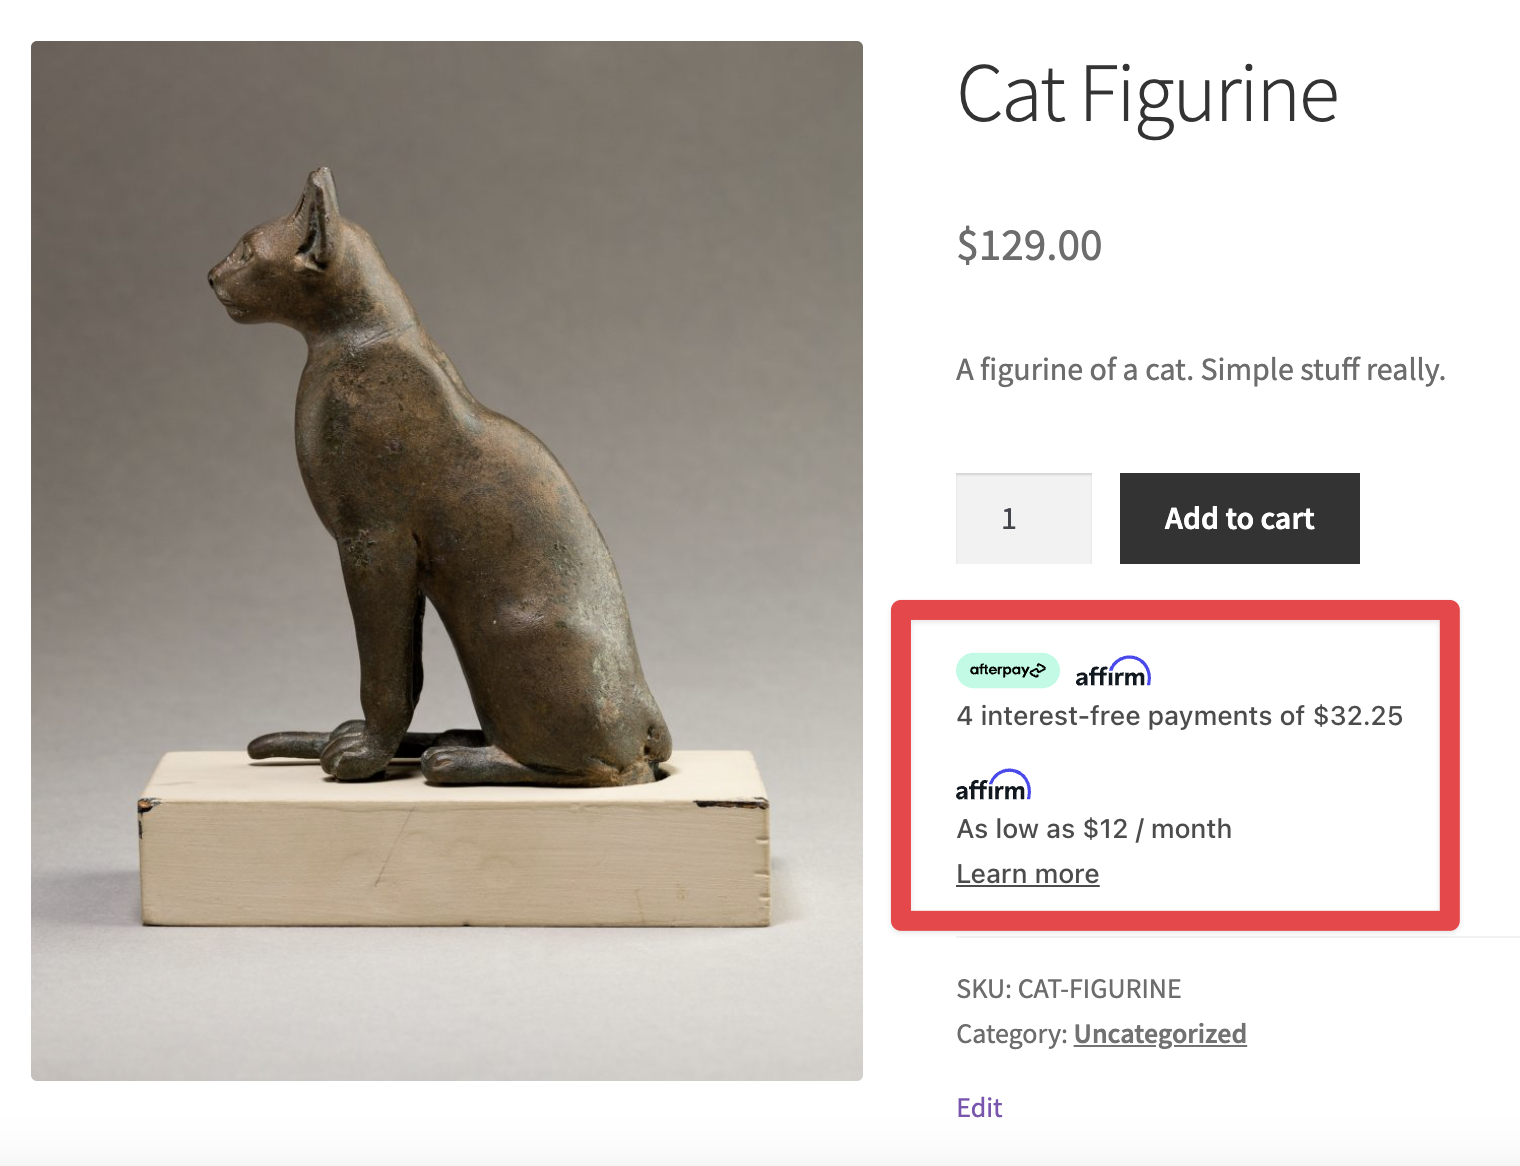Click the Afterpay logo badge
Viewport: 1520px width, 1166px height.
(x=1007, y=670)
